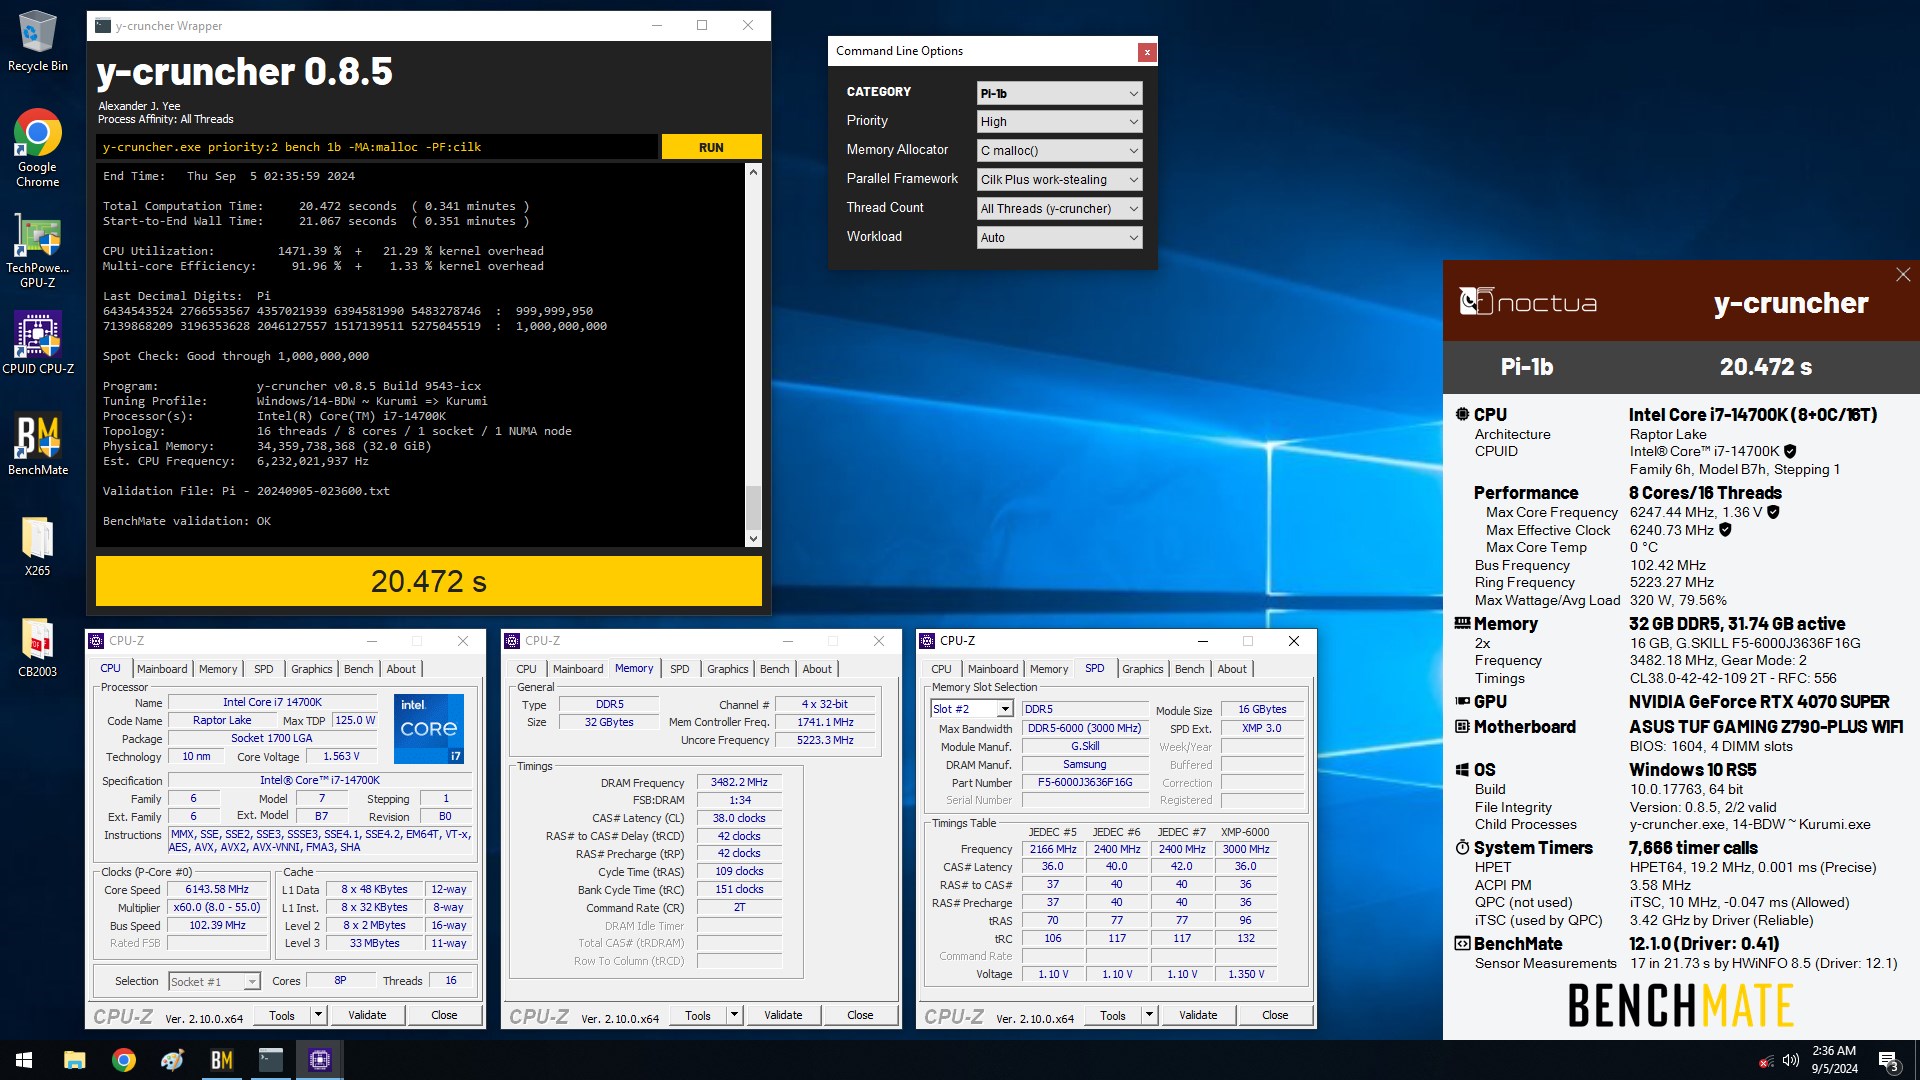Image resolution: width=1920 pixels, height=1080 pixels.
Task: Open File Explorer from taskbar
Action: tap(75, 1060)
